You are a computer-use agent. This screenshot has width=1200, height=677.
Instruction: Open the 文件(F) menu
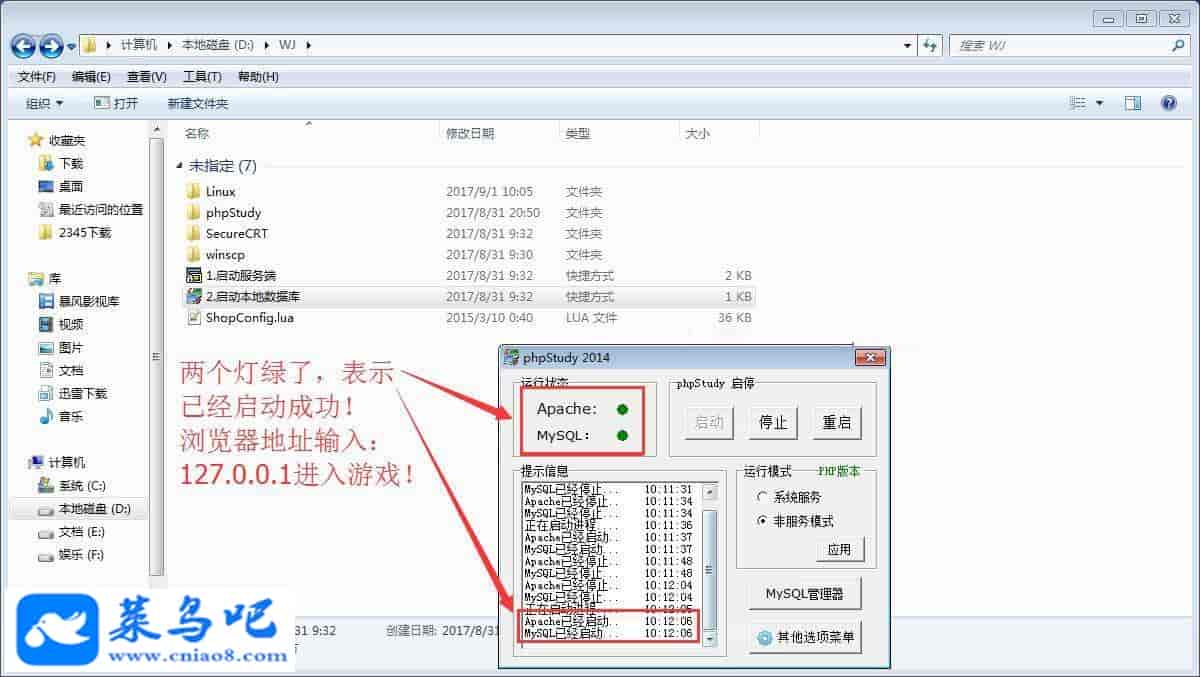click(37, 77)
